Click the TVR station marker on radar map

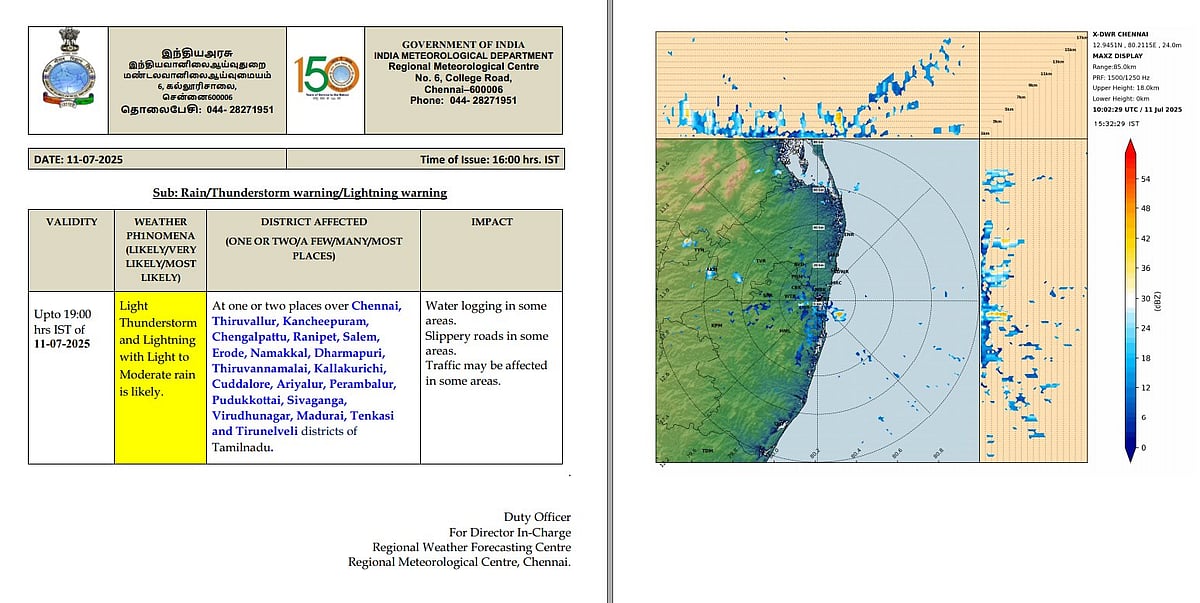pos(760,259)
